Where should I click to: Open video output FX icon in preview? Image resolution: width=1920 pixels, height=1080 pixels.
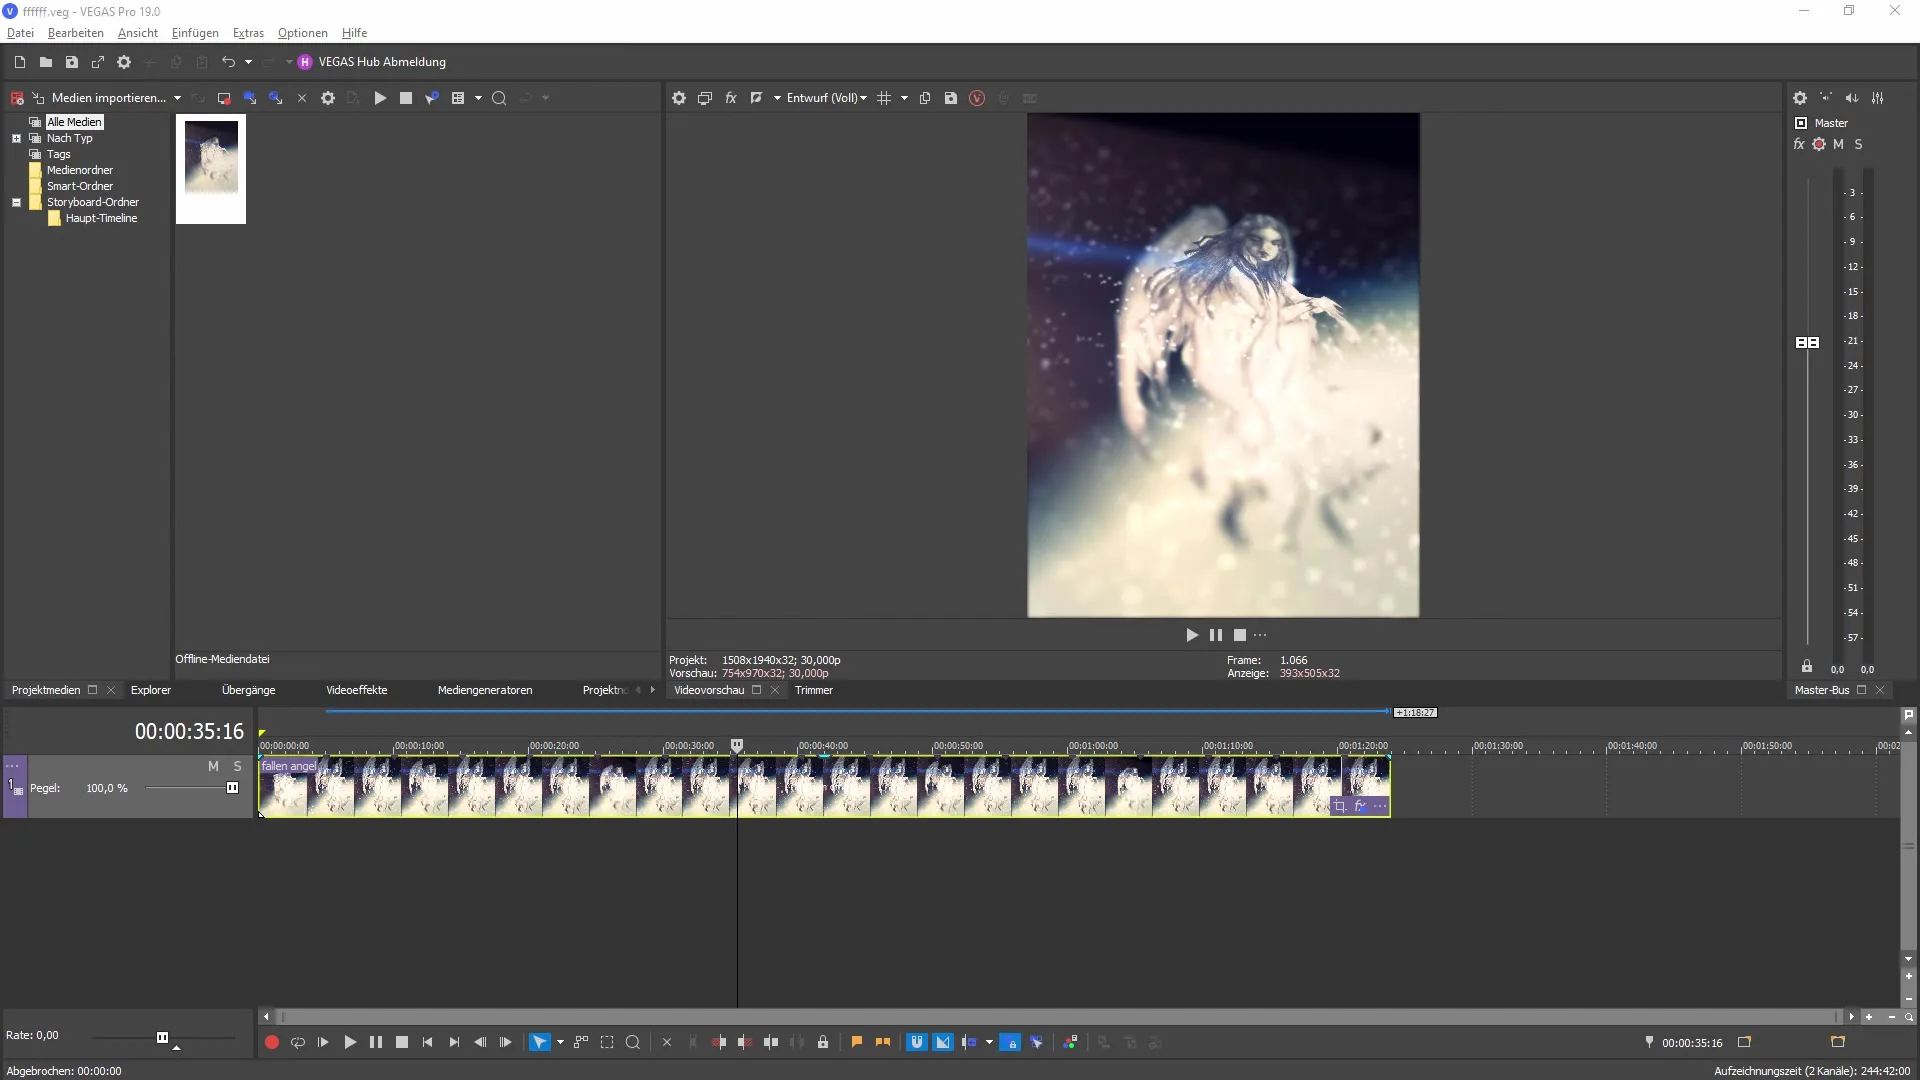coord(731,98)
